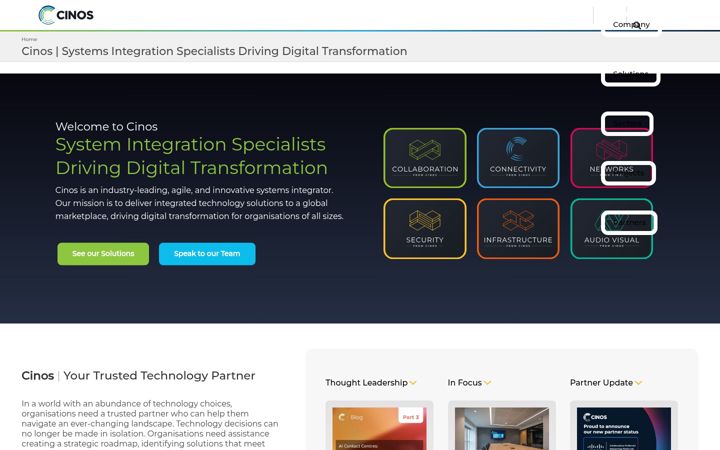Click the Speak to our Team button
The image size is (720, 450).
(207, 253)
